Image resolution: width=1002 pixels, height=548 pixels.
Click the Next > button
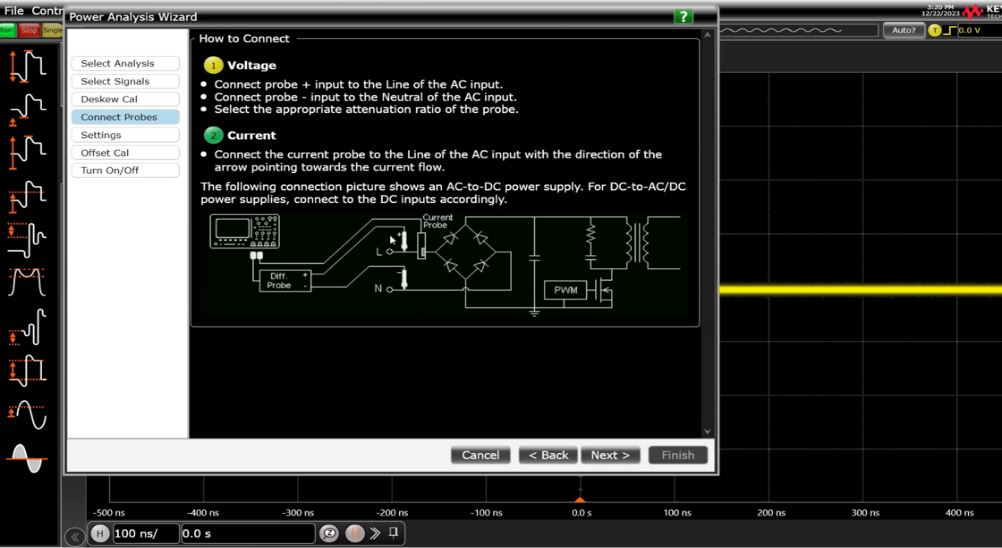click(610, 455)
